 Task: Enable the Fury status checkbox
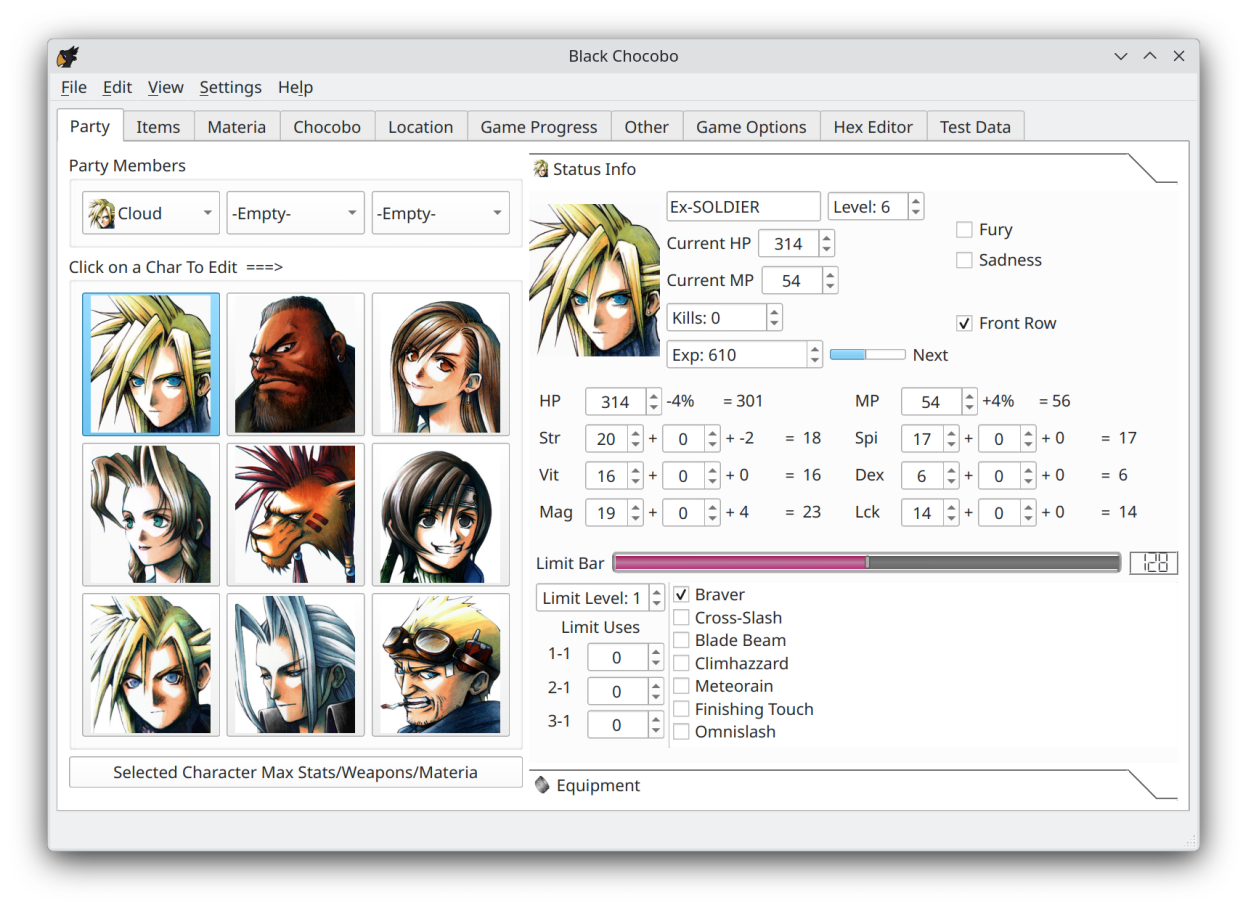pos(964,230)
